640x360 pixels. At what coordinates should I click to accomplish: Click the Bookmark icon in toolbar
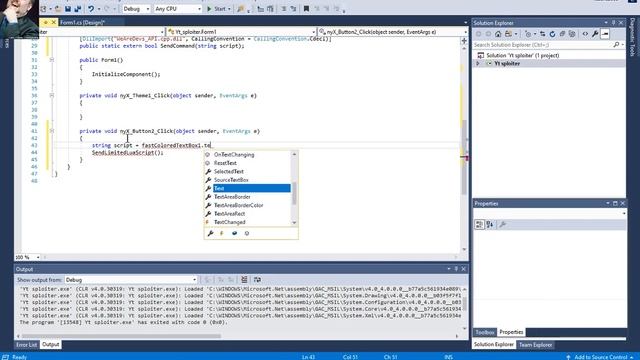click(306, 9)
